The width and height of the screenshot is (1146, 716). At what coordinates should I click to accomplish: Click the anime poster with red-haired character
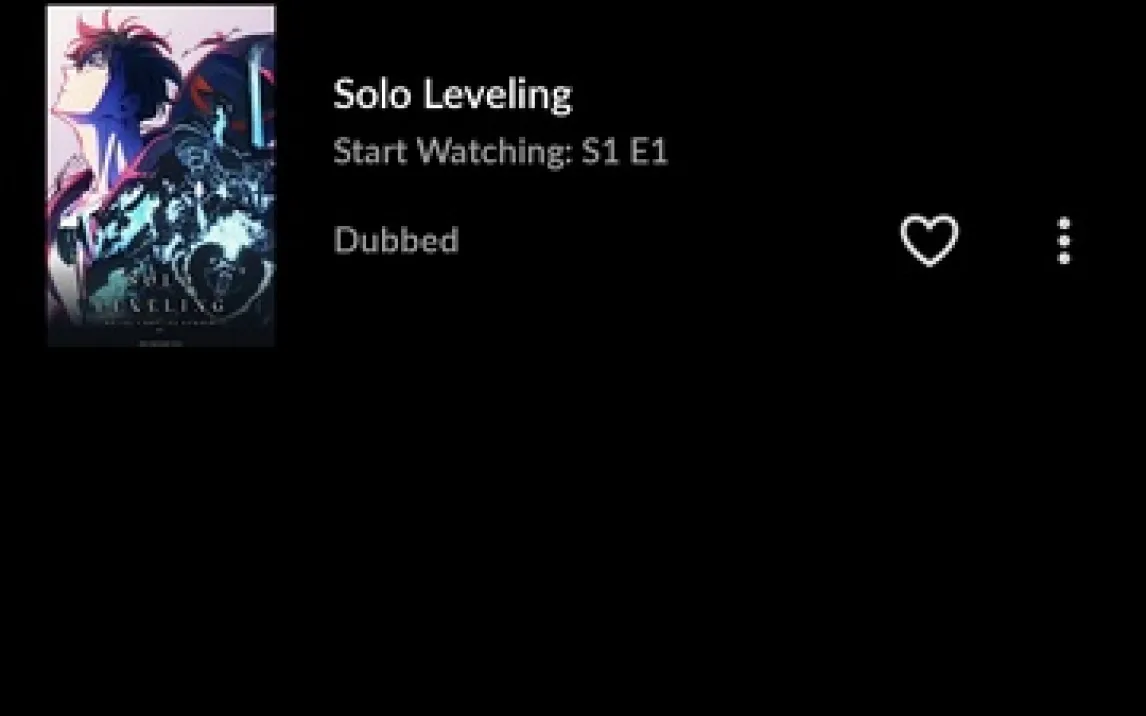click(x=161, y=175)
